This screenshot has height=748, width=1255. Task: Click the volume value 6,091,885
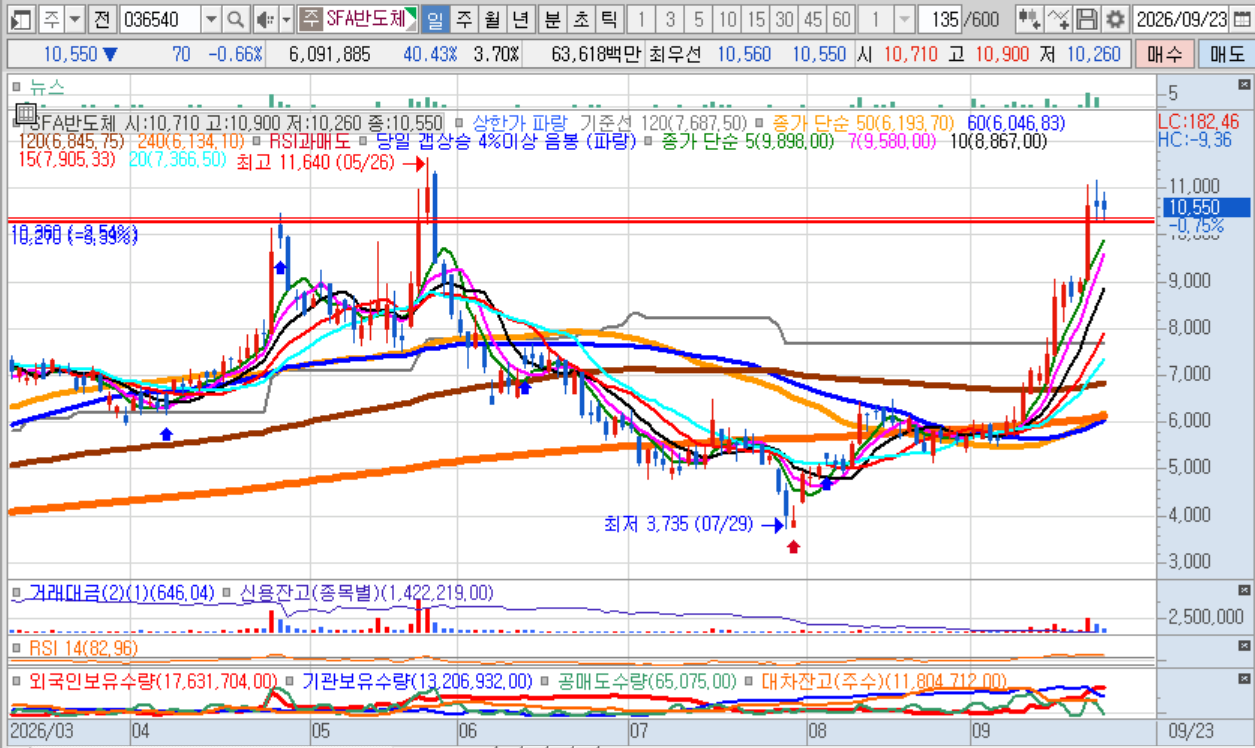(x=329, y=54)
